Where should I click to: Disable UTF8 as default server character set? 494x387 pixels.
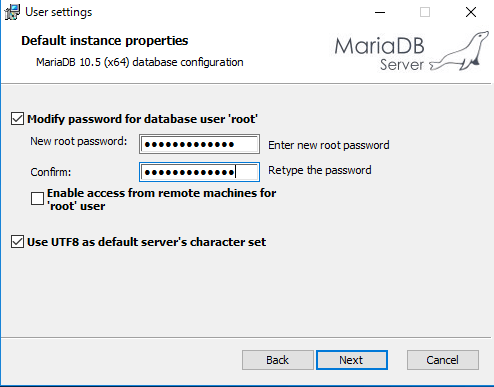pyautogui.click(x=17, y=242)
